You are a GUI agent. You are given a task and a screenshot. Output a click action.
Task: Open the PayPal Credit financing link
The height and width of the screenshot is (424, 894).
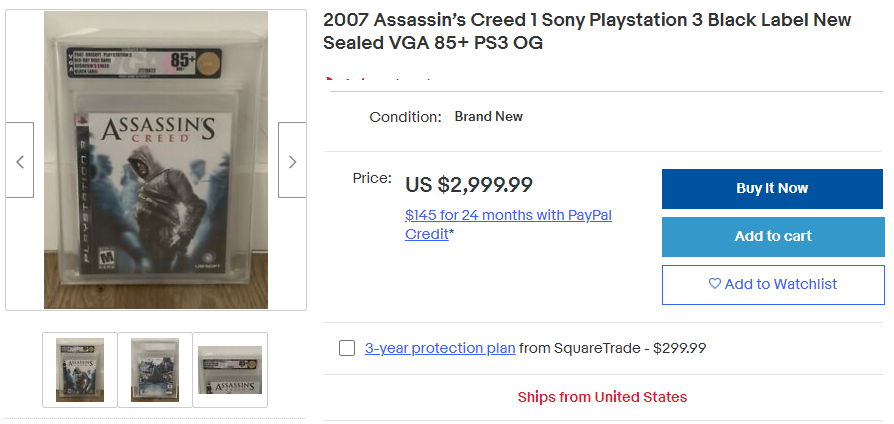(508, 224)
